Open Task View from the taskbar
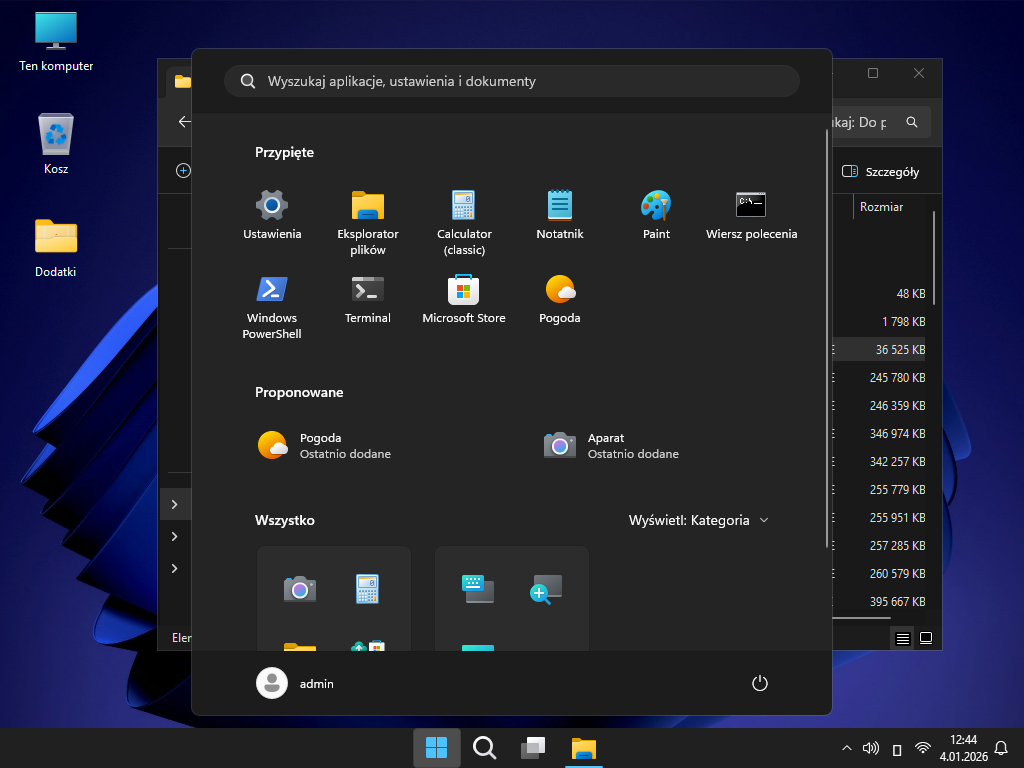This screenshot has width=1024, height=768. pos(533,748)
